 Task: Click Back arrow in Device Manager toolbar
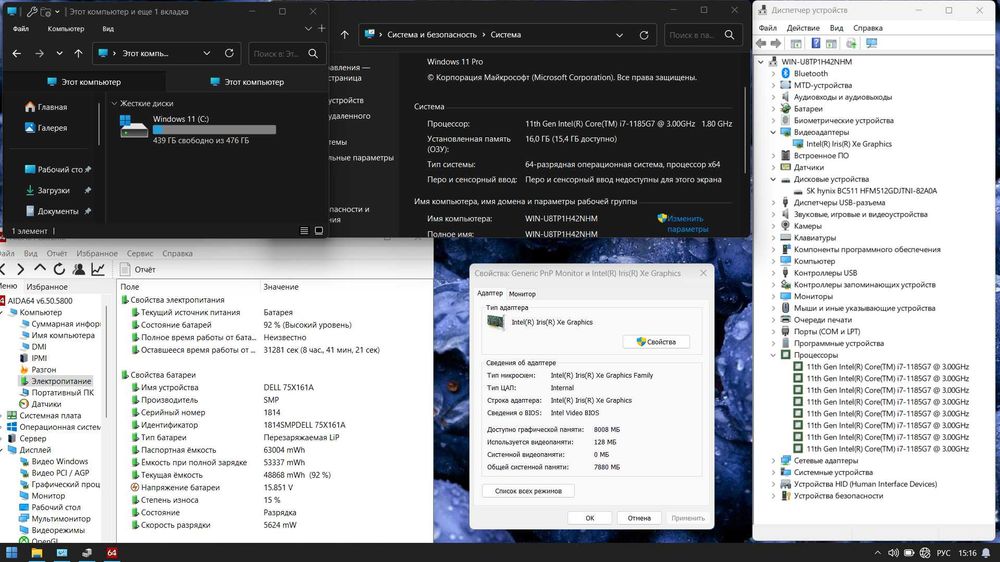point(761,43)
